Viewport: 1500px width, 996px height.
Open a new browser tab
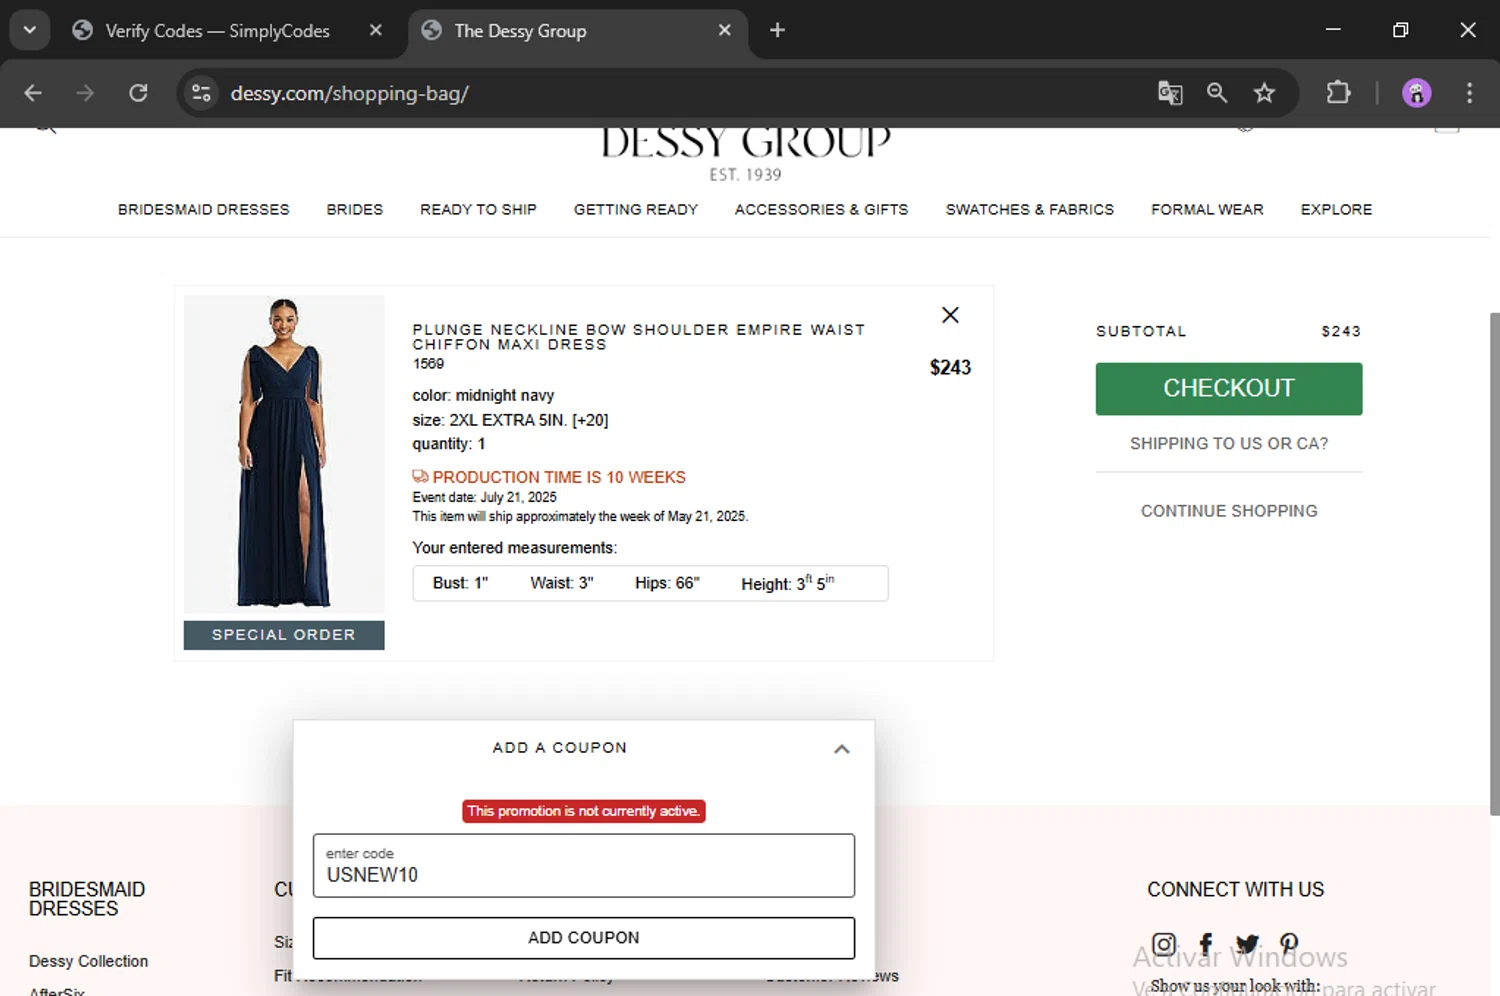coord(777,30)
